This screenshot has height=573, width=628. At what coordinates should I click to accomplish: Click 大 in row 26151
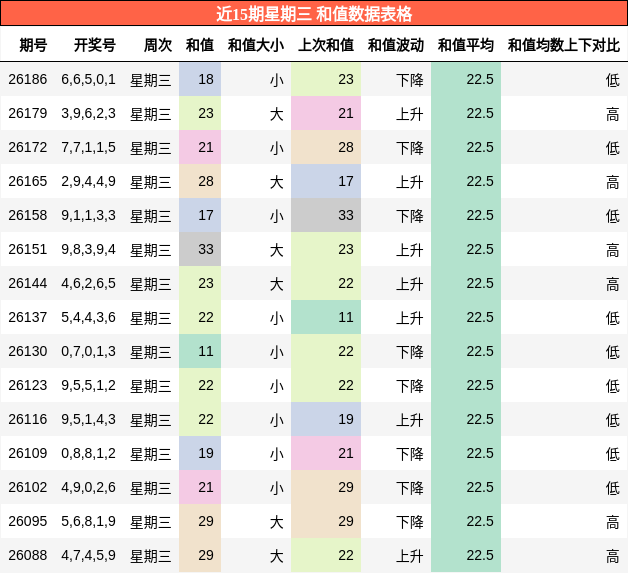pos(277,250)
